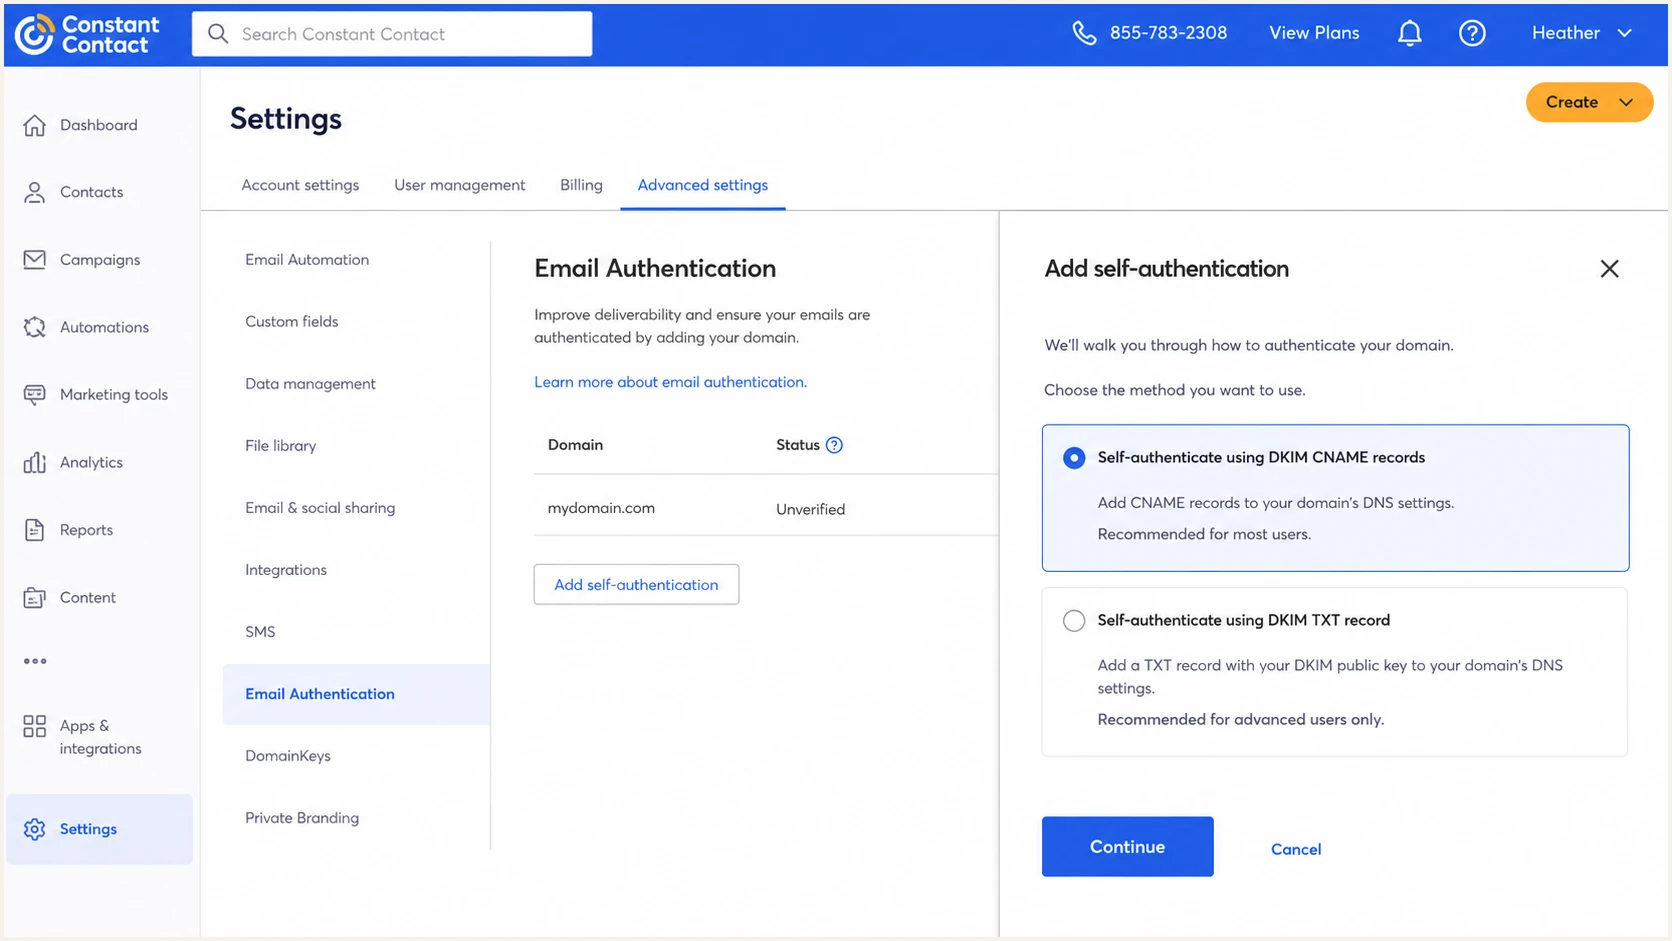Screen dimensions: 1672x941
Task: Click the mydomain.com domain cell
Action: tap(601, 508)
